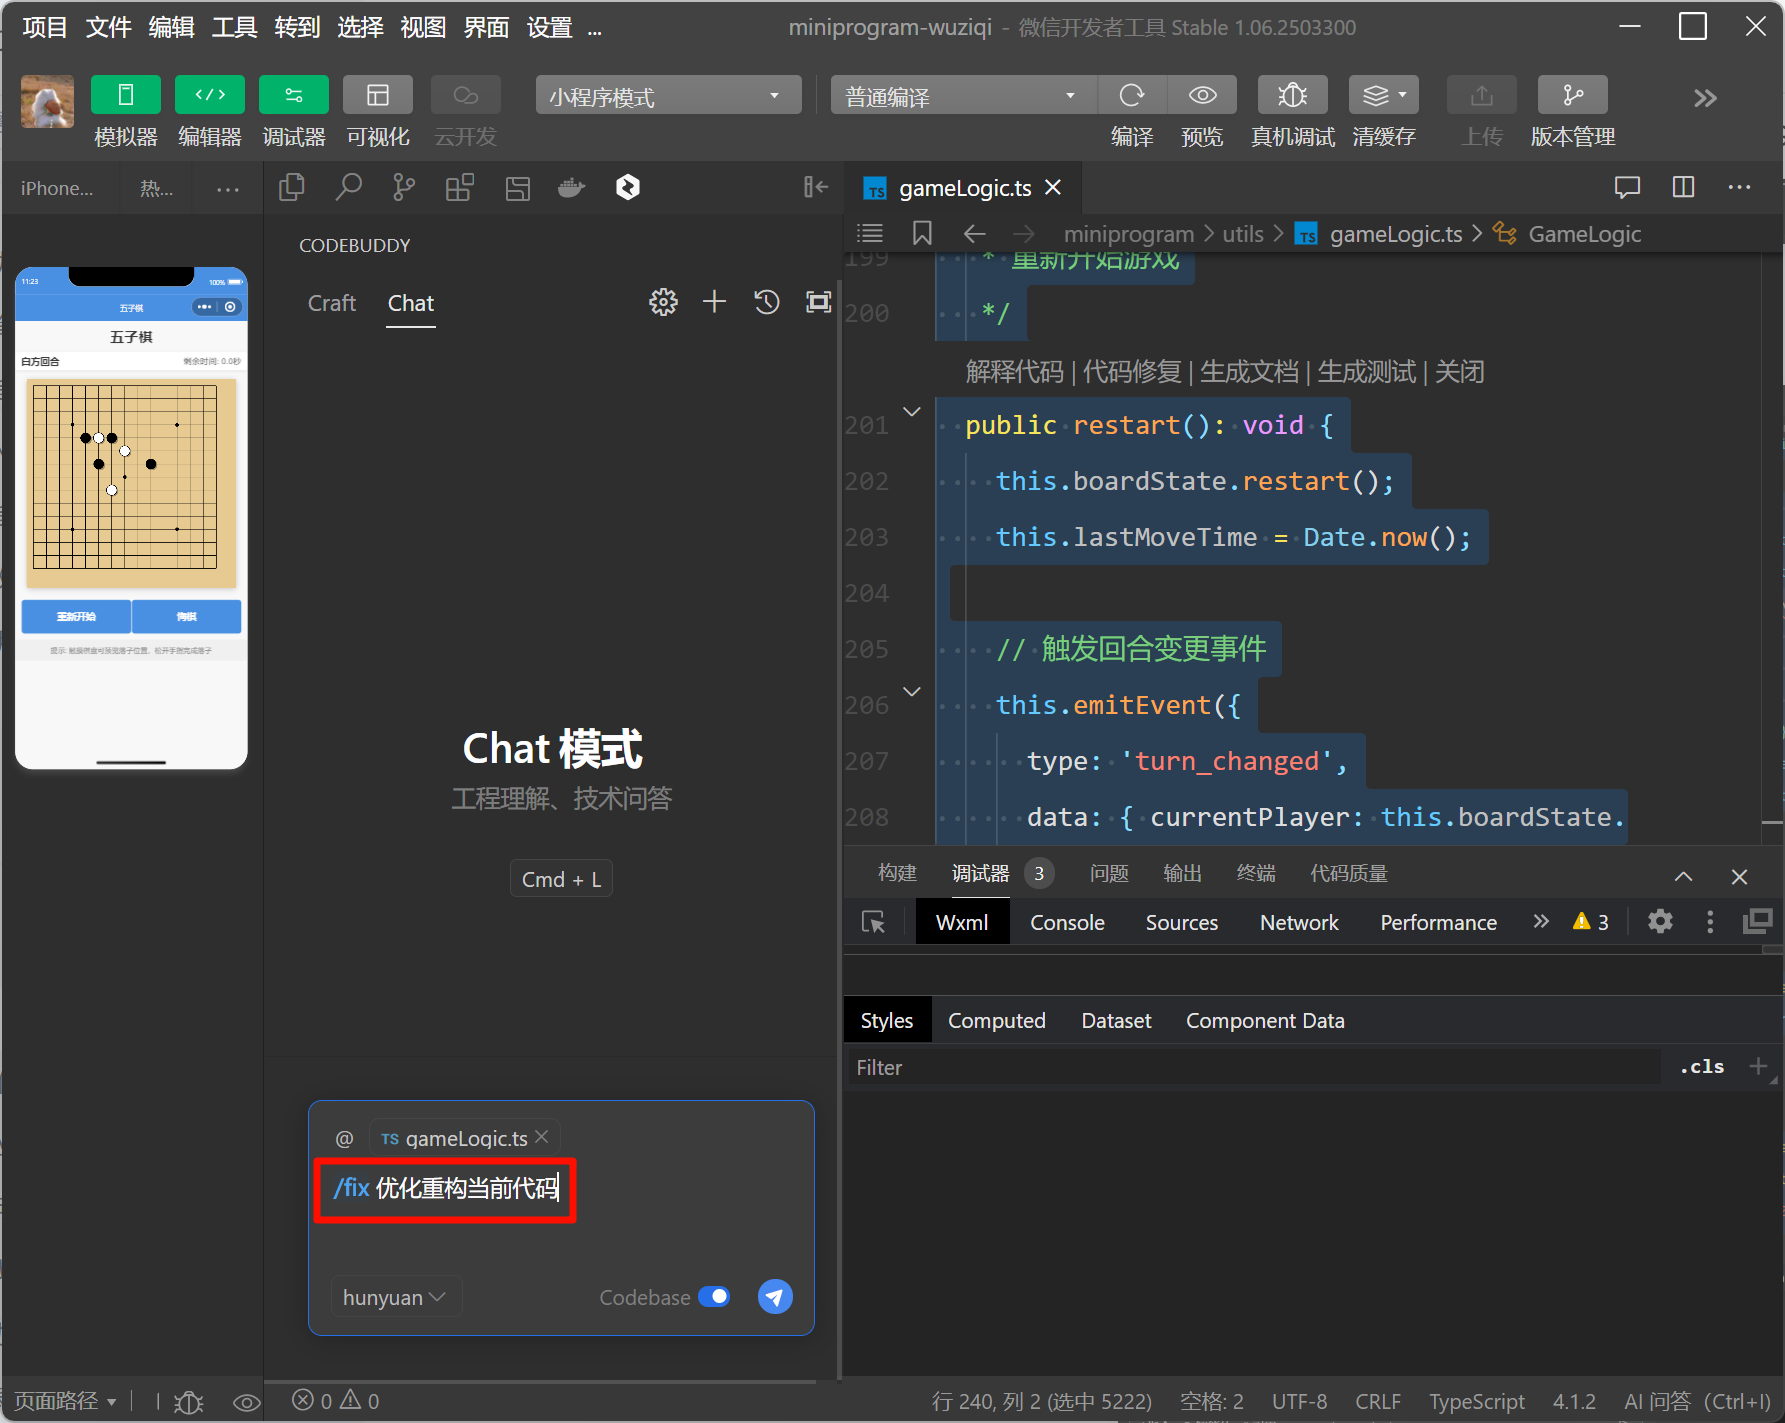Send the chat message with paper plane
Image resolution: width=1785 pixels, height=1423 pixels.
[x=775, y=1297]
